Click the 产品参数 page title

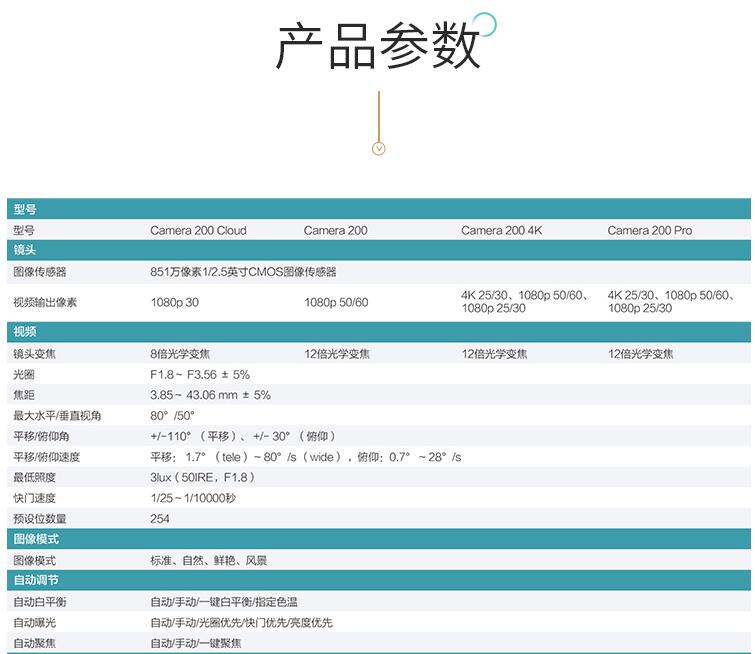(x=377, y=48)
